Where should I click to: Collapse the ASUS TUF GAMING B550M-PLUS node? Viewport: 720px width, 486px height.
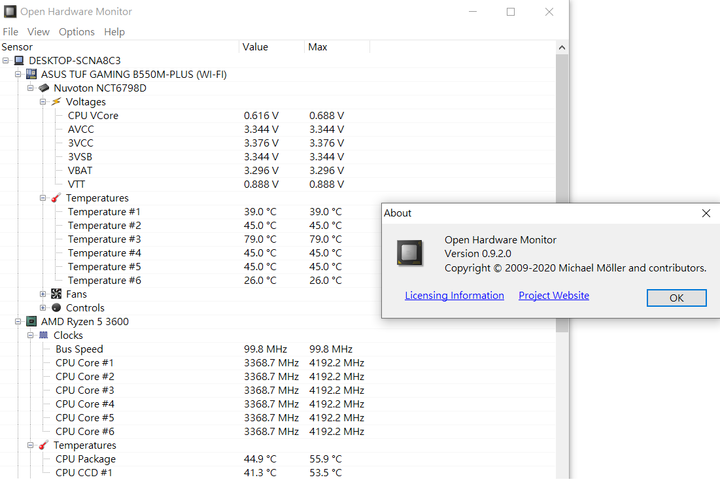pos(18,74)
